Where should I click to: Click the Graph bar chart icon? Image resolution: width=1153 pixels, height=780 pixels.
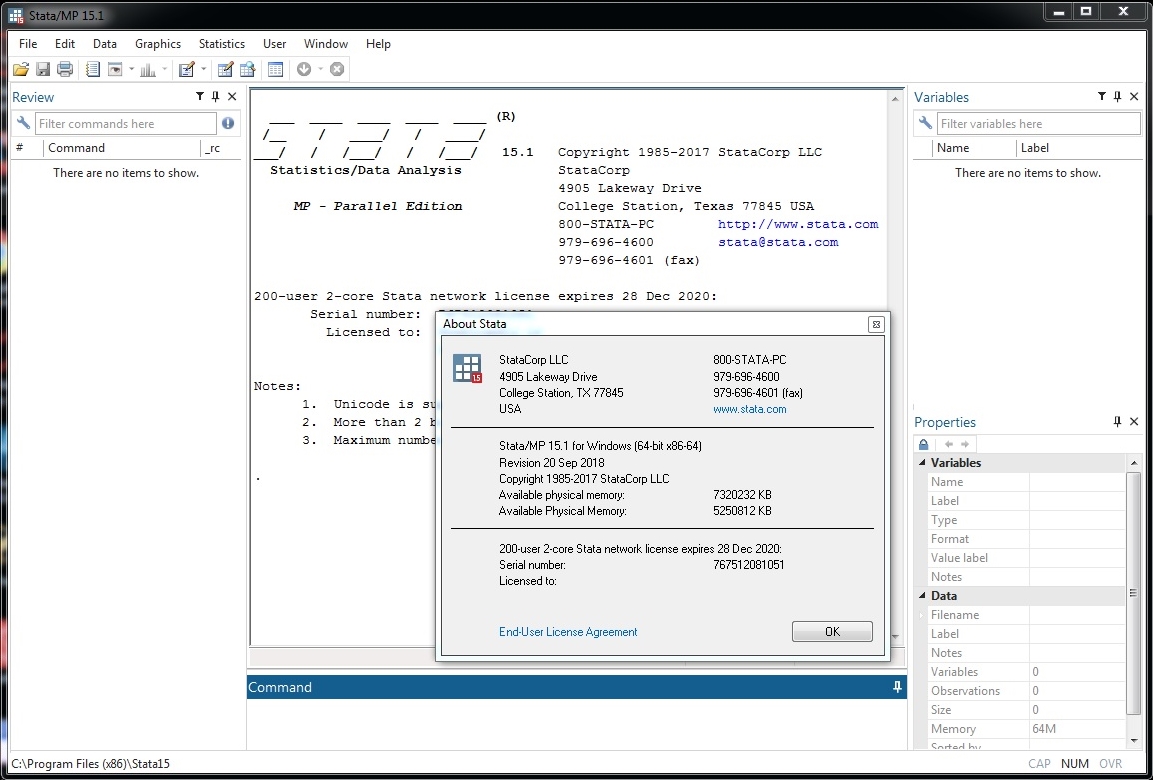[x=148, y=70]
